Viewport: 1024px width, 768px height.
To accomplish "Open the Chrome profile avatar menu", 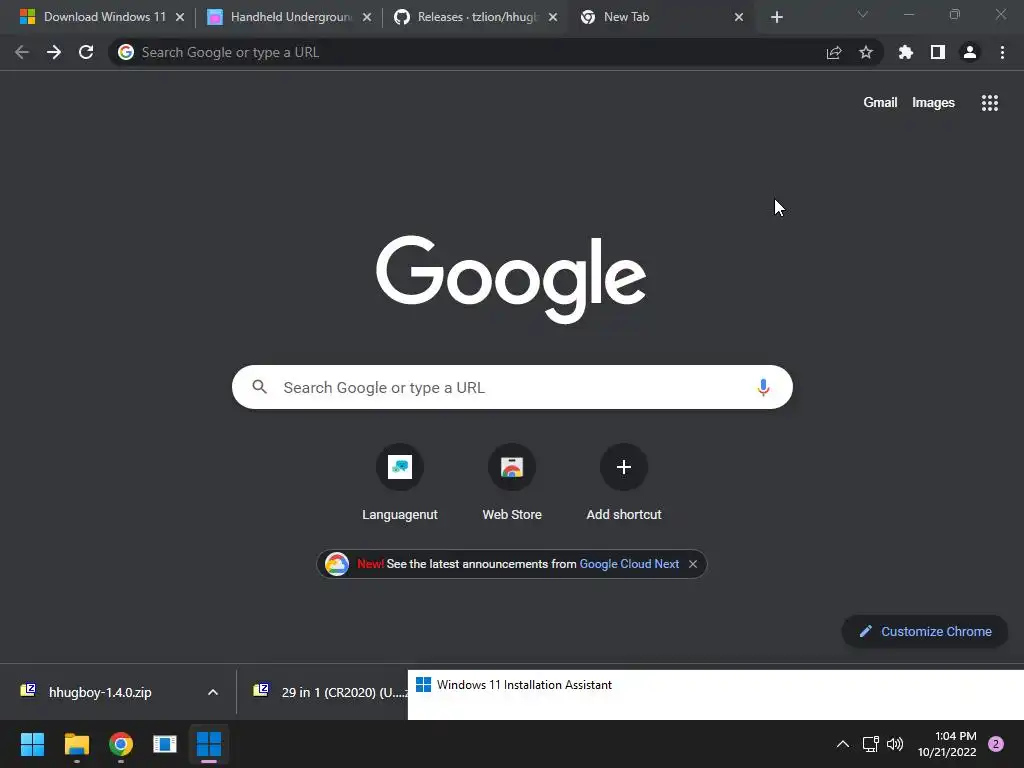I will pyautogui.click(x=970, y=52).
